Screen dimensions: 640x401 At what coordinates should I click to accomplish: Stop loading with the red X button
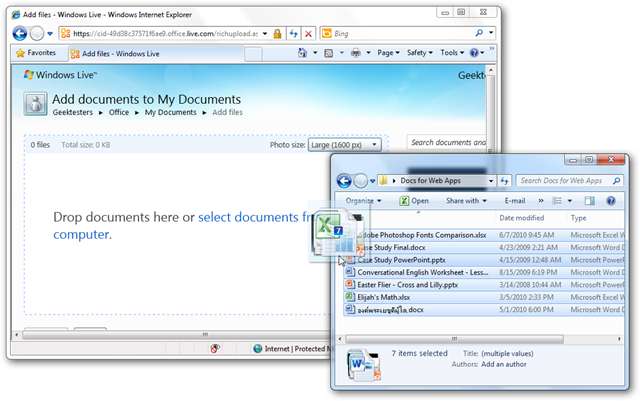click(x=309, y=34)
